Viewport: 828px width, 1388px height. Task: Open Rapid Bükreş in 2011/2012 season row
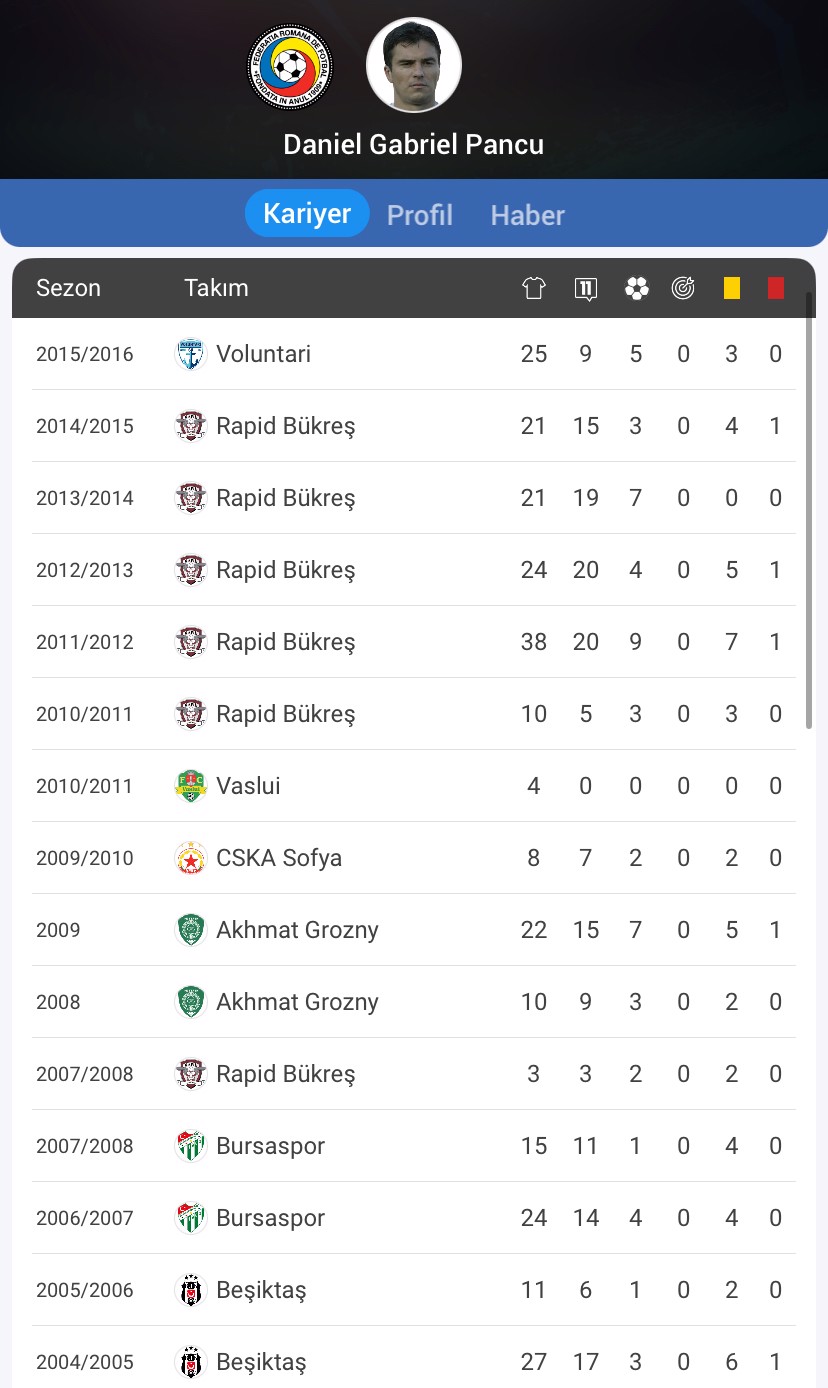[414, 642]
